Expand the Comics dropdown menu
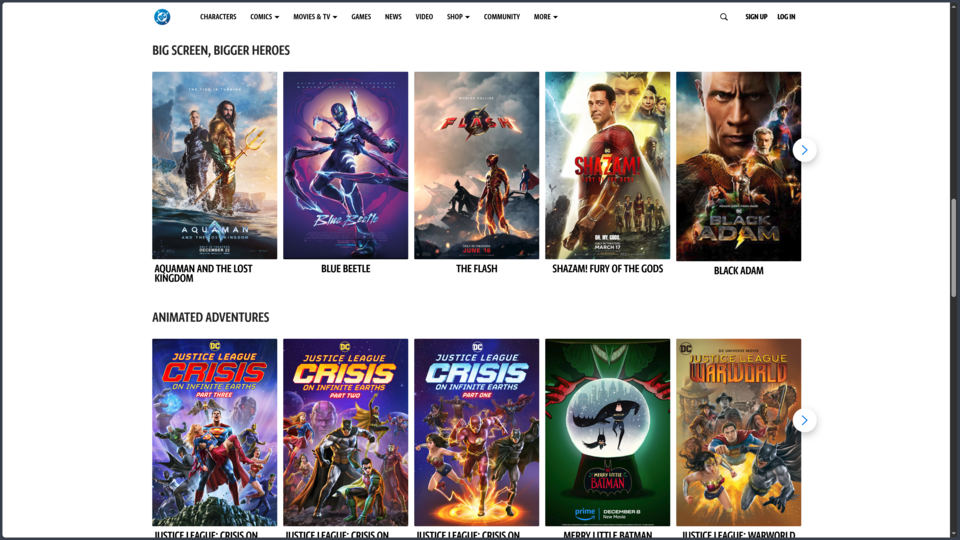The width and height of the screenshot is (960, 540). click(264, 17)
